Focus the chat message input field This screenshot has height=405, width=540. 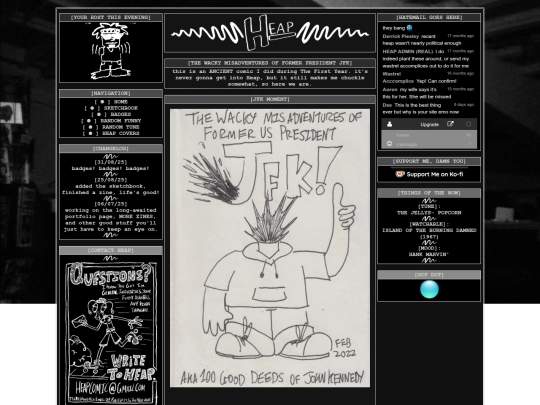[x=429, y=144]
